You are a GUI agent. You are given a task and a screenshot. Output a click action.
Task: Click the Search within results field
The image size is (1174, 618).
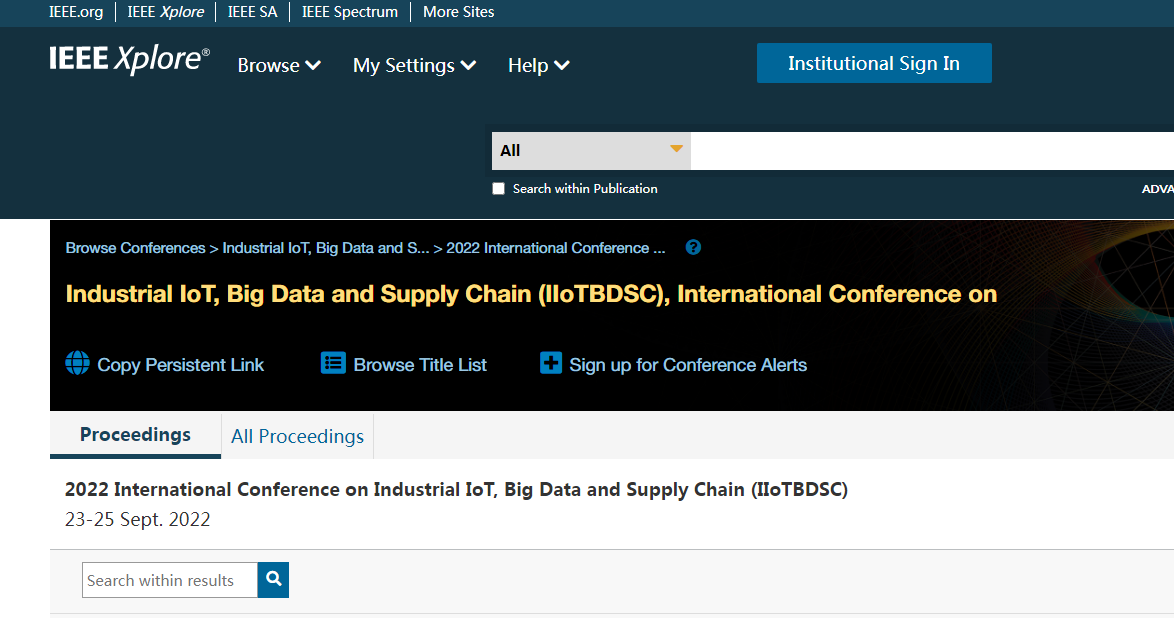click(x=170, y=580)
